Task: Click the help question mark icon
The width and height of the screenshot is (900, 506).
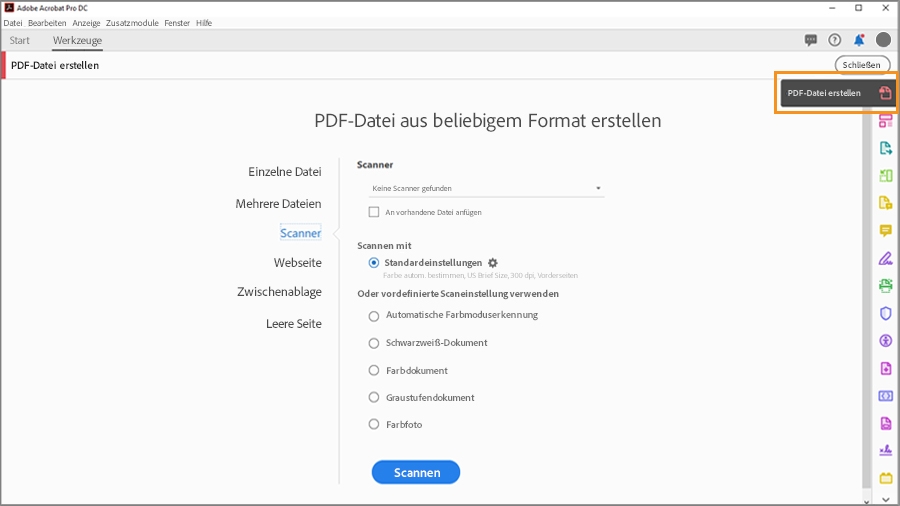Action: (835, 40)
